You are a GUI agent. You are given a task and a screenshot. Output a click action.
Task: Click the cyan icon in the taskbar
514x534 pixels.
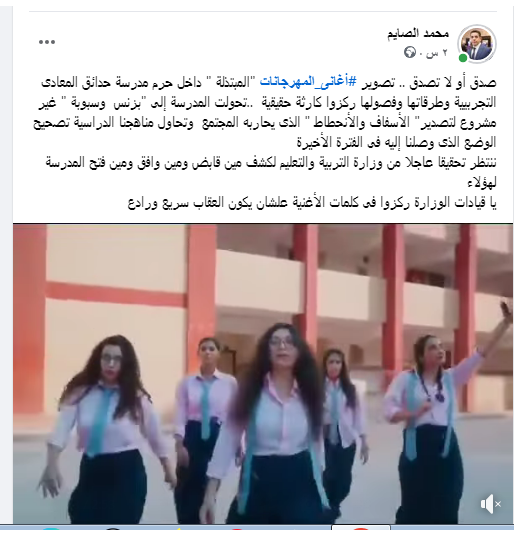pos(52,530)
